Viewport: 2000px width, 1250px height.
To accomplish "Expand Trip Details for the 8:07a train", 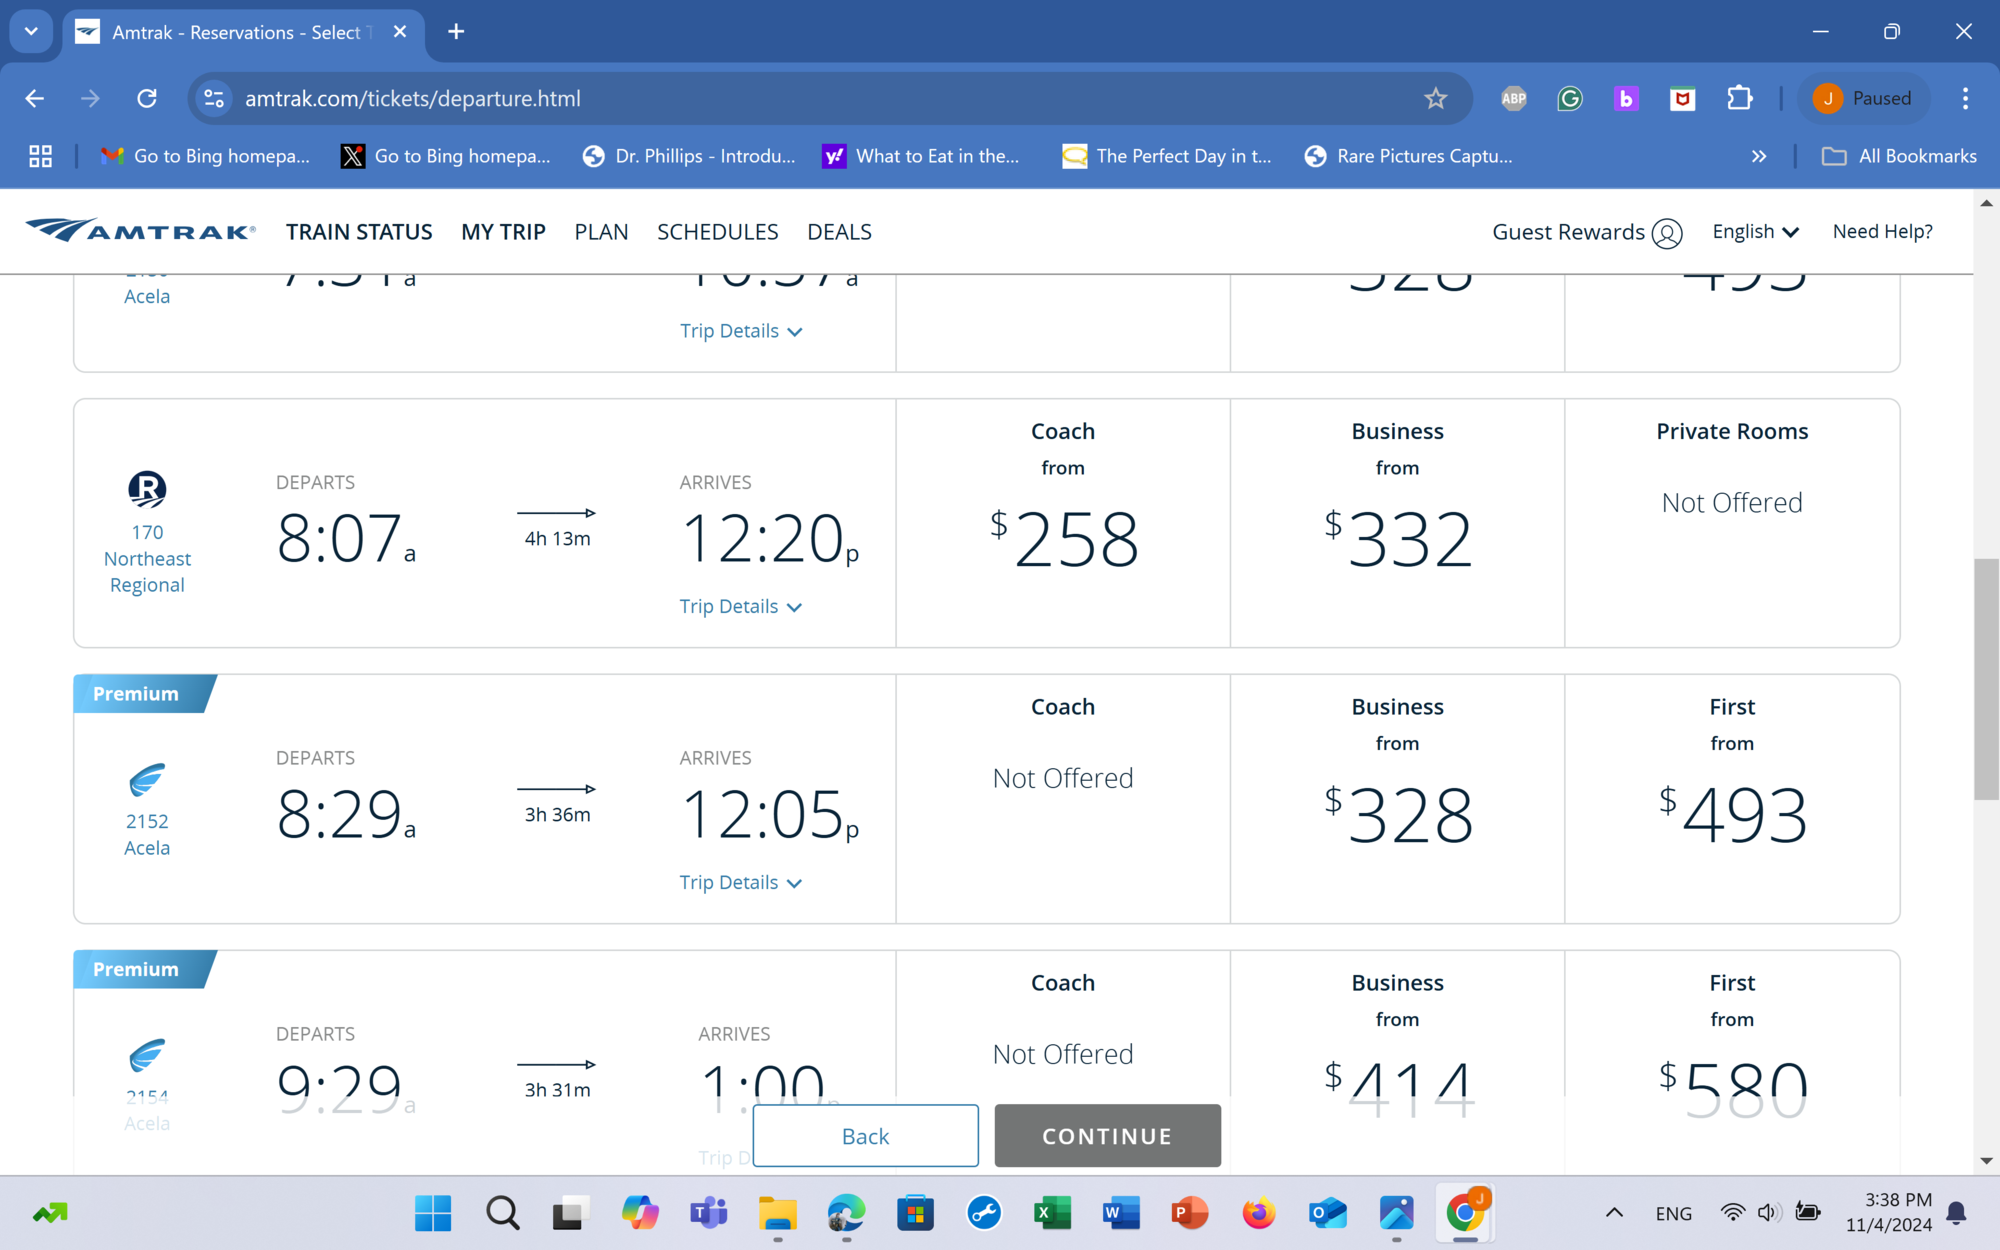I will click(740, 607).
